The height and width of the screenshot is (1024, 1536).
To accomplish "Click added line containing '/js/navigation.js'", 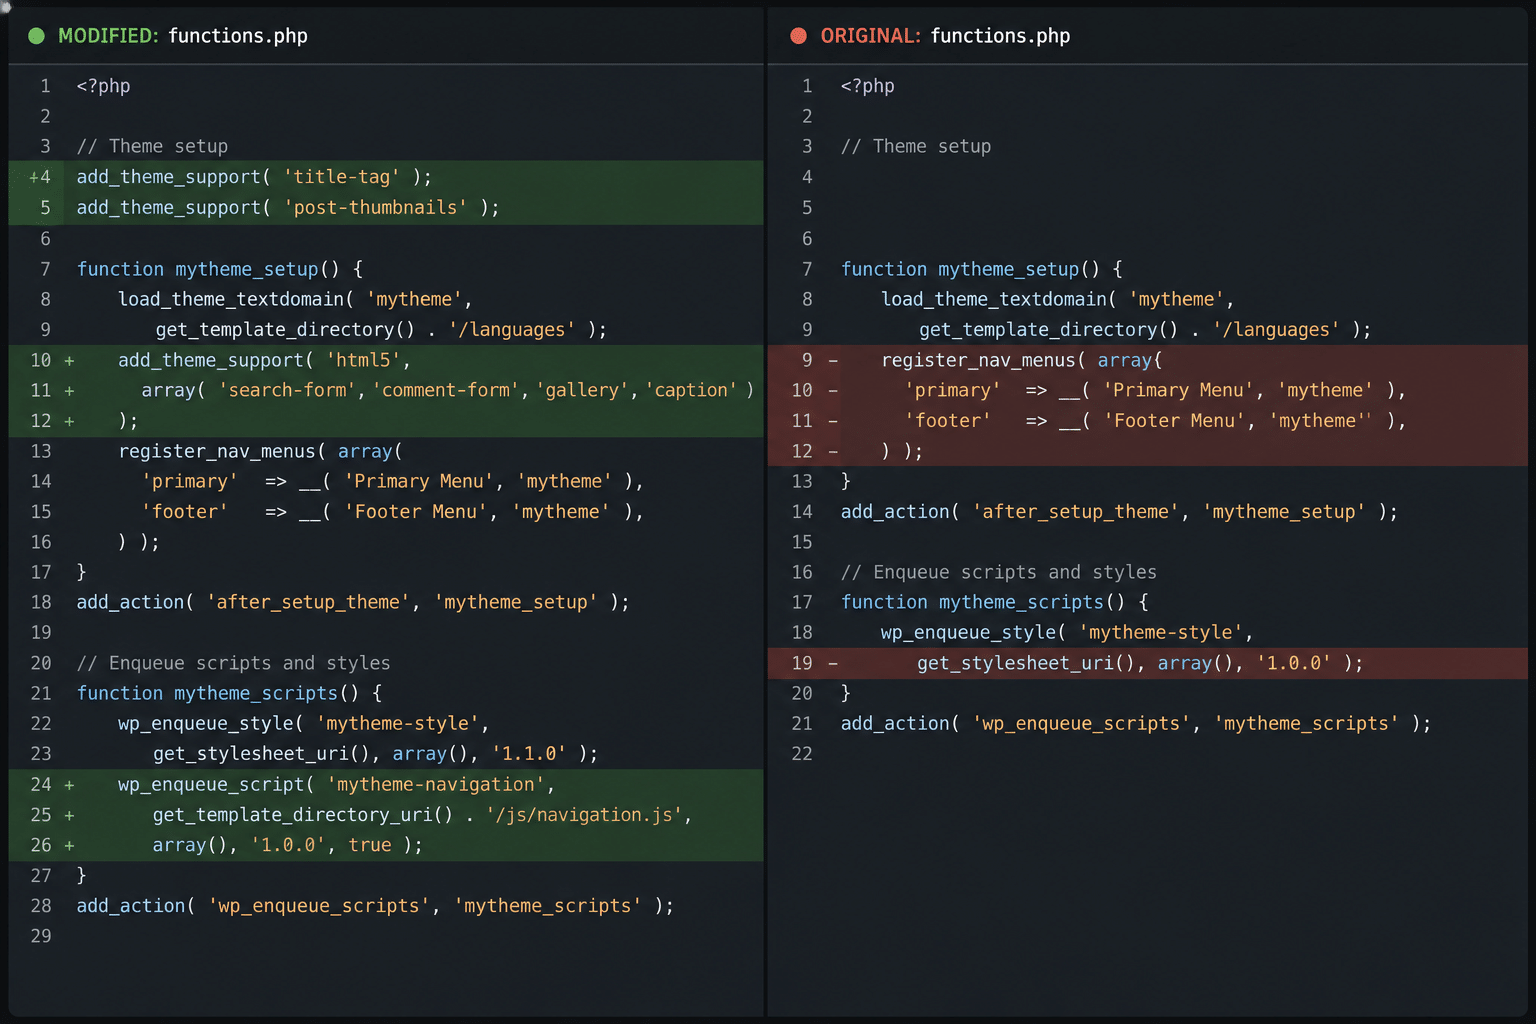I will tap(423, 815).
